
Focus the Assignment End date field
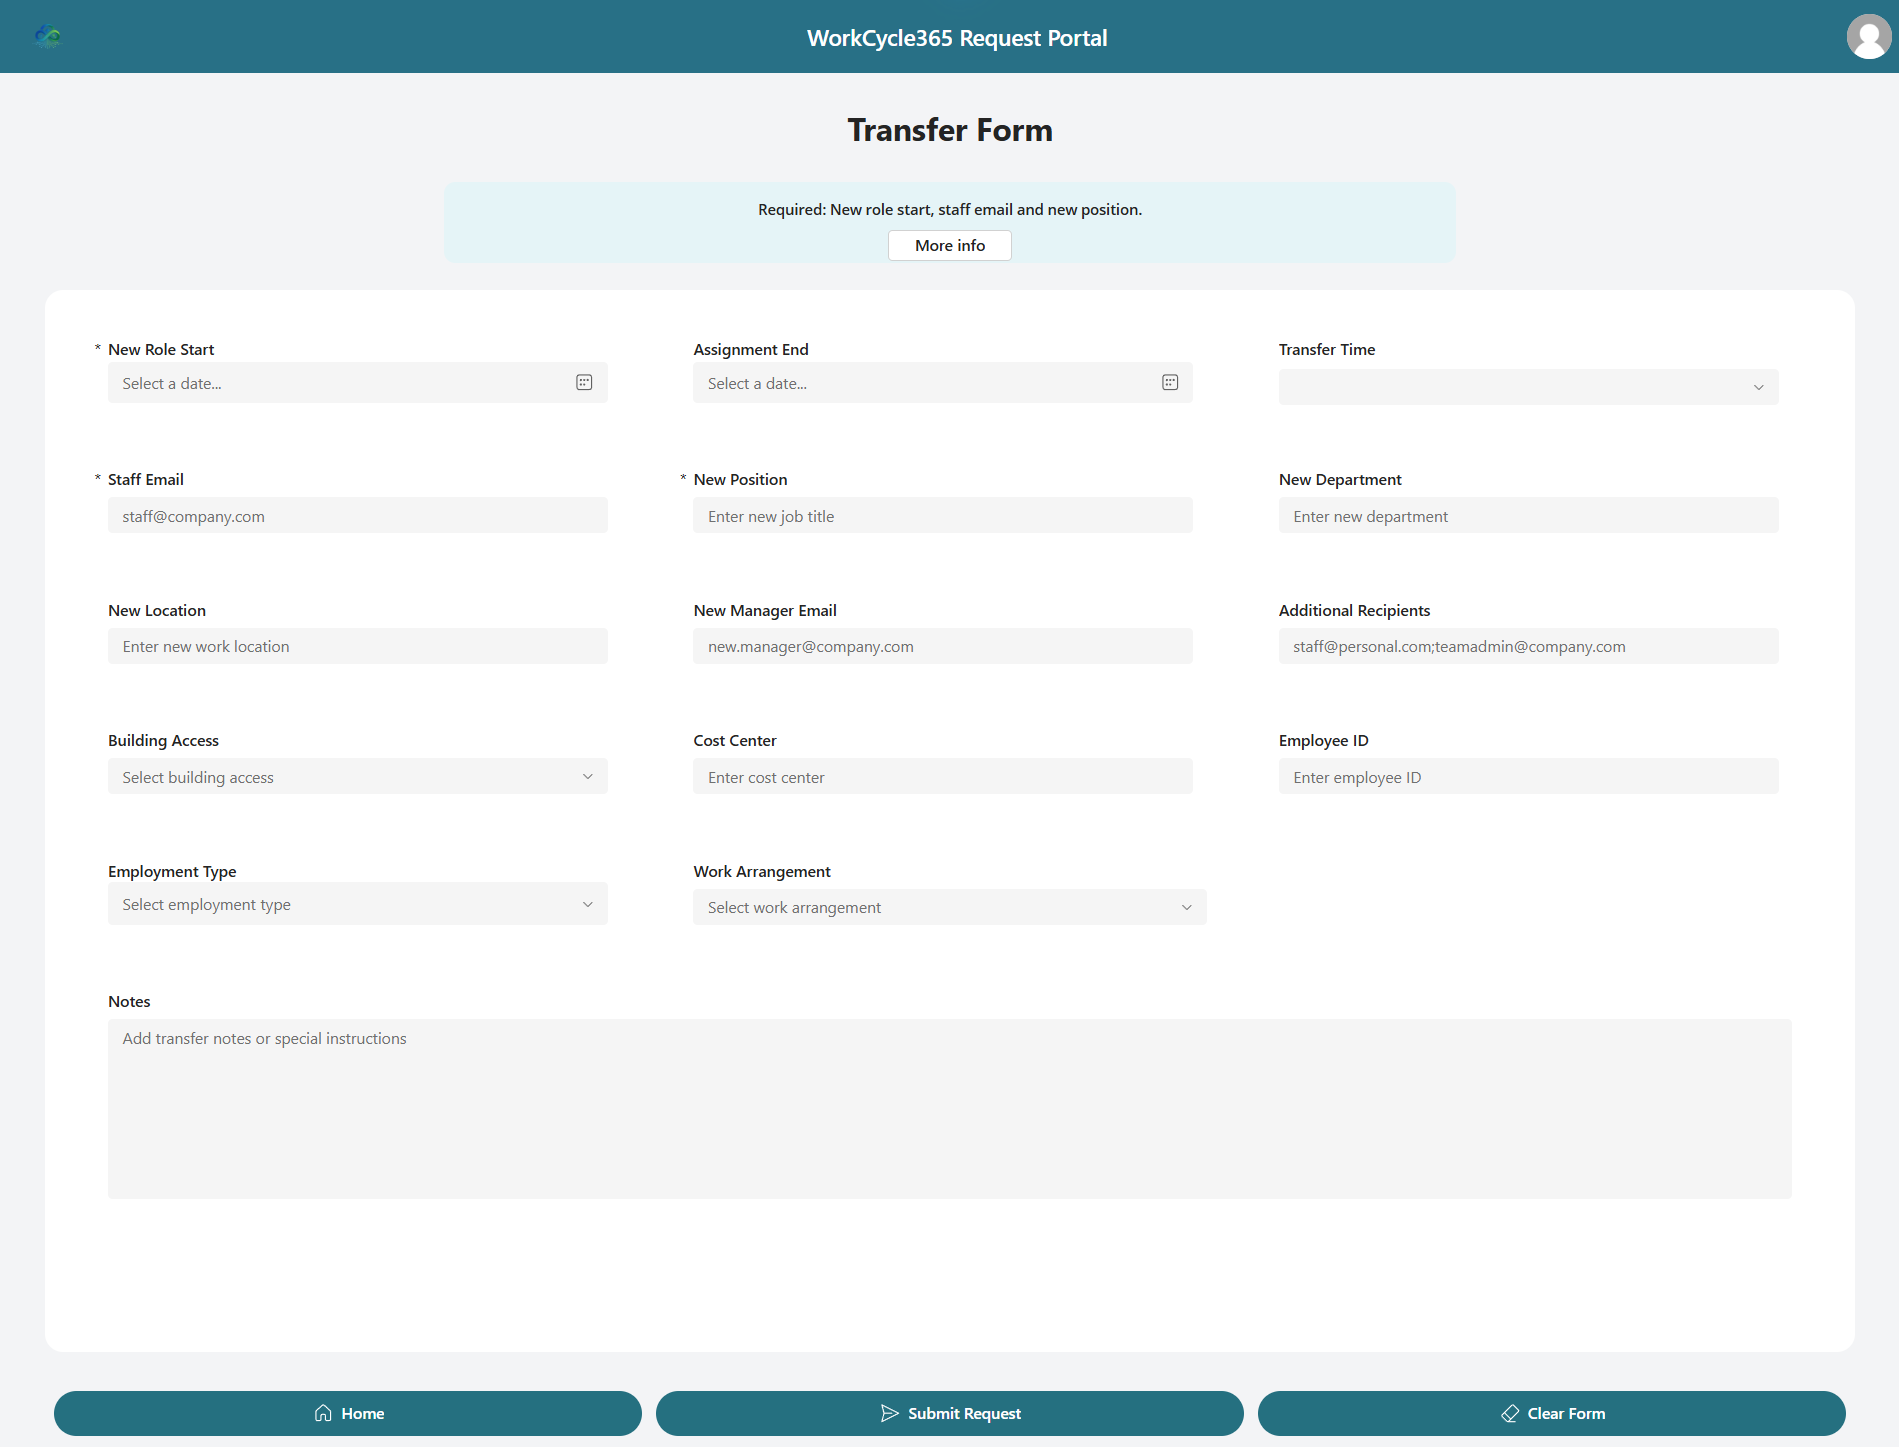click(942, 383)
